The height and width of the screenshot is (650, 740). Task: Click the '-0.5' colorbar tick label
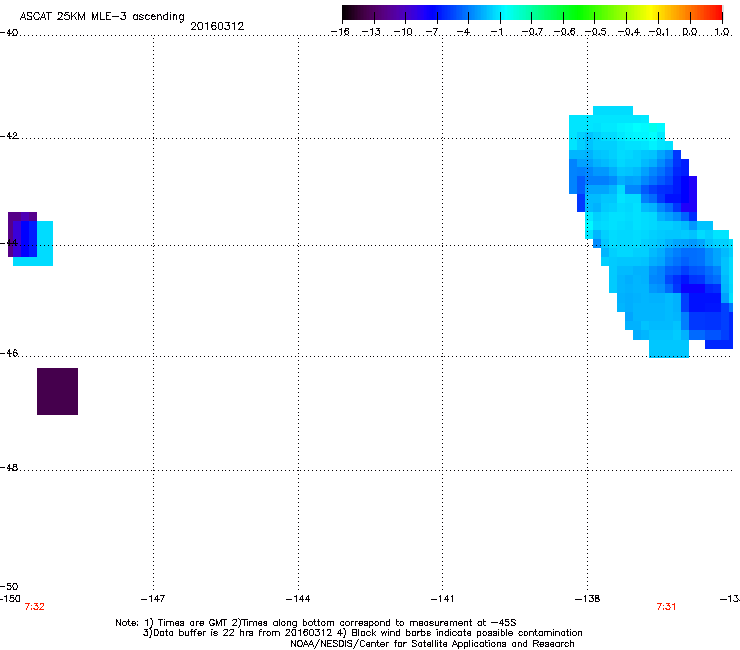[x=595, y=32]
